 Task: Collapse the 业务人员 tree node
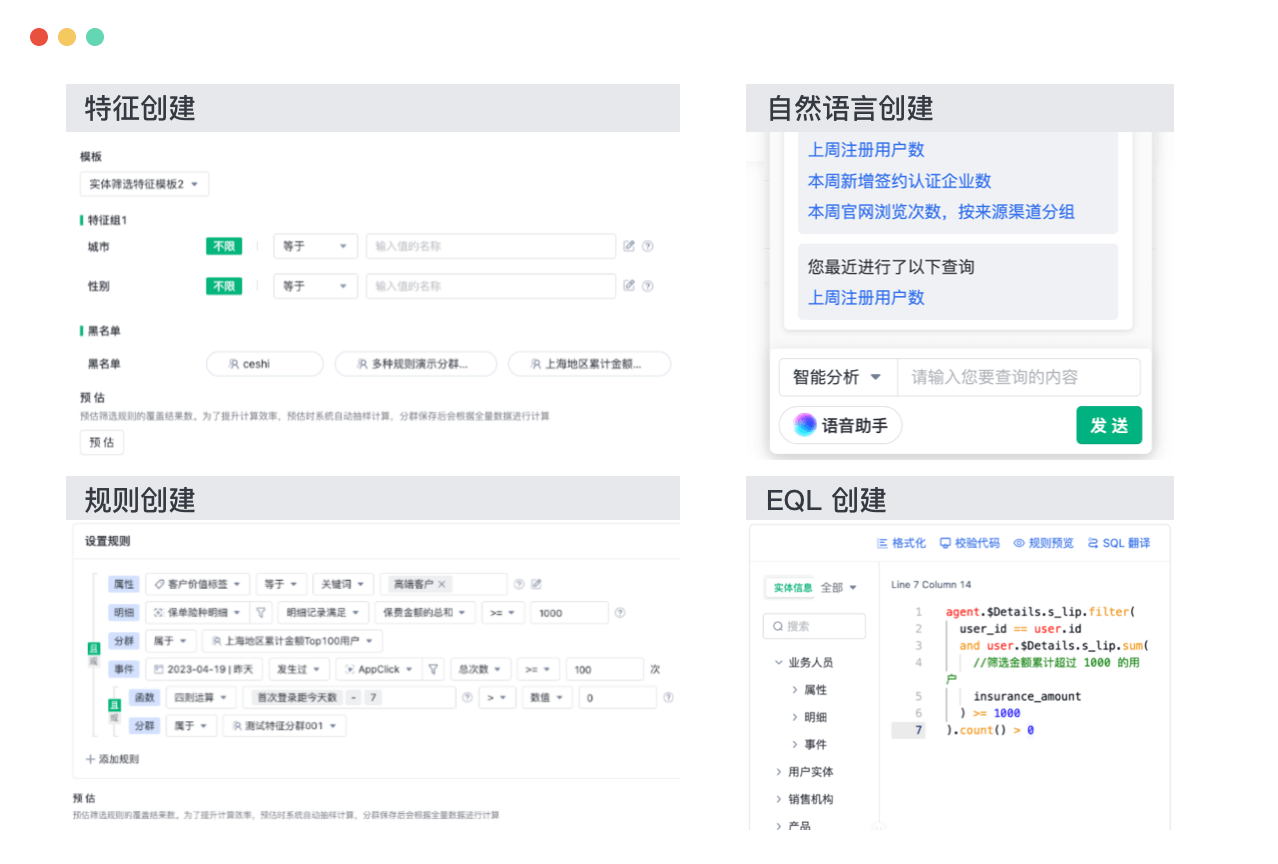click(x=779, y=662)
